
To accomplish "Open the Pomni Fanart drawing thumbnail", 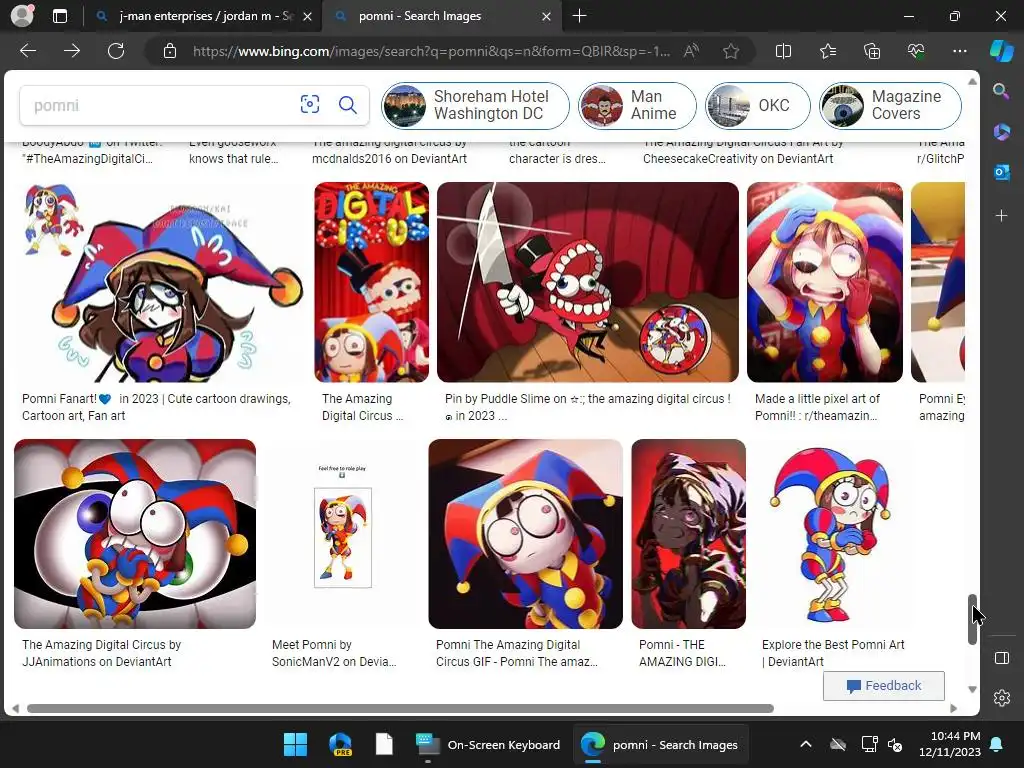I will 159,282.
